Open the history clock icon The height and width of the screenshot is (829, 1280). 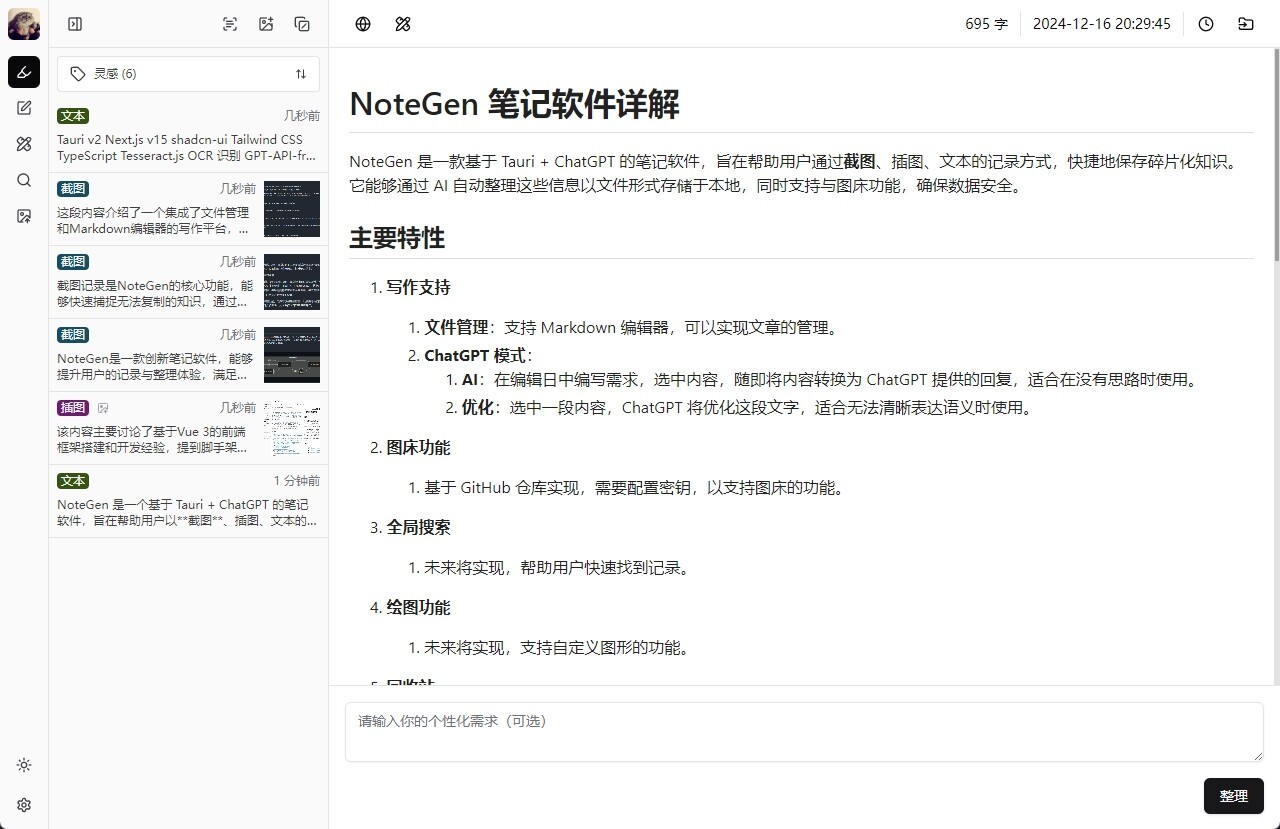(1206, 24)
